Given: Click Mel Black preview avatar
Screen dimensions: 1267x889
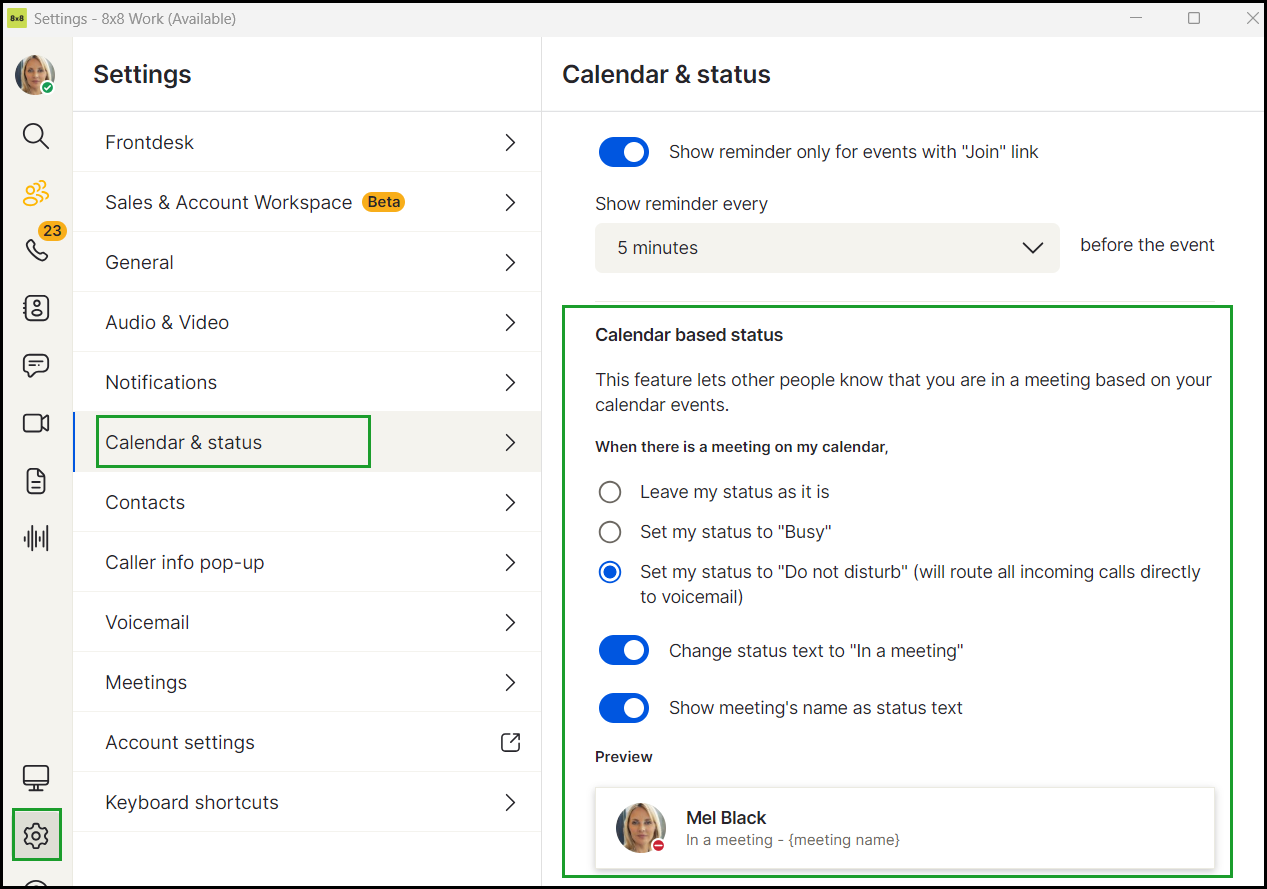Looking at the screenshot, I should click(641, 827).
